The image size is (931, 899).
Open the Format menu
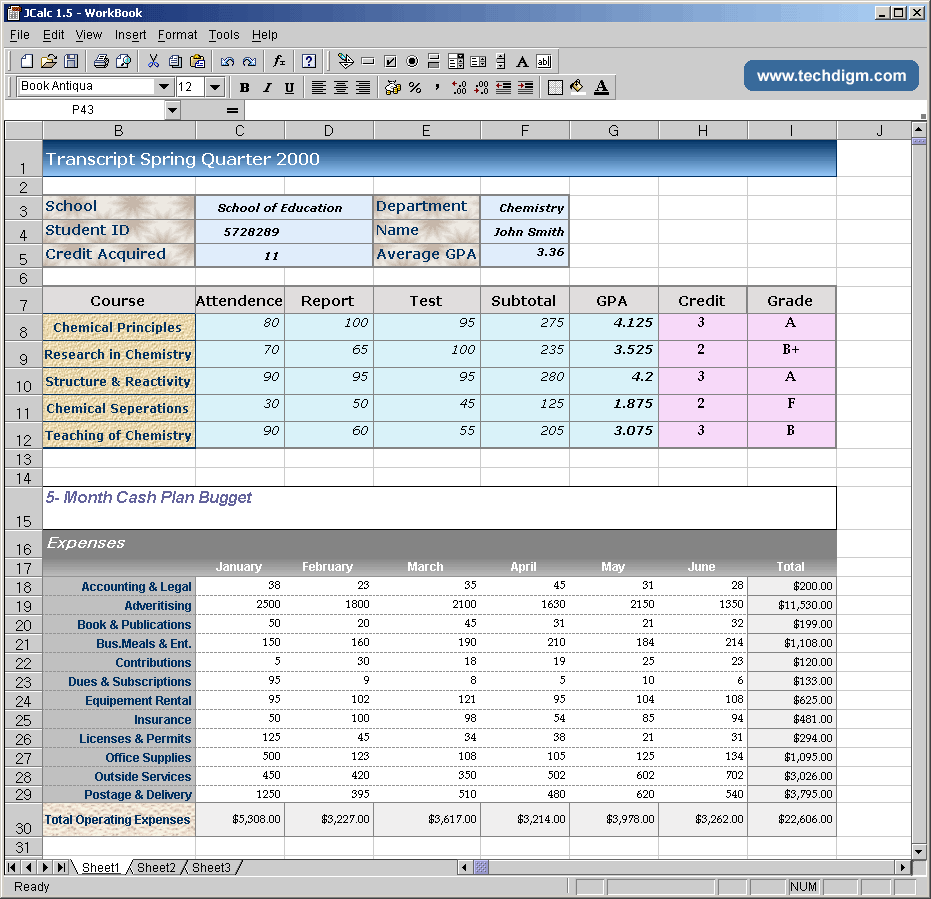pos(177,35)
